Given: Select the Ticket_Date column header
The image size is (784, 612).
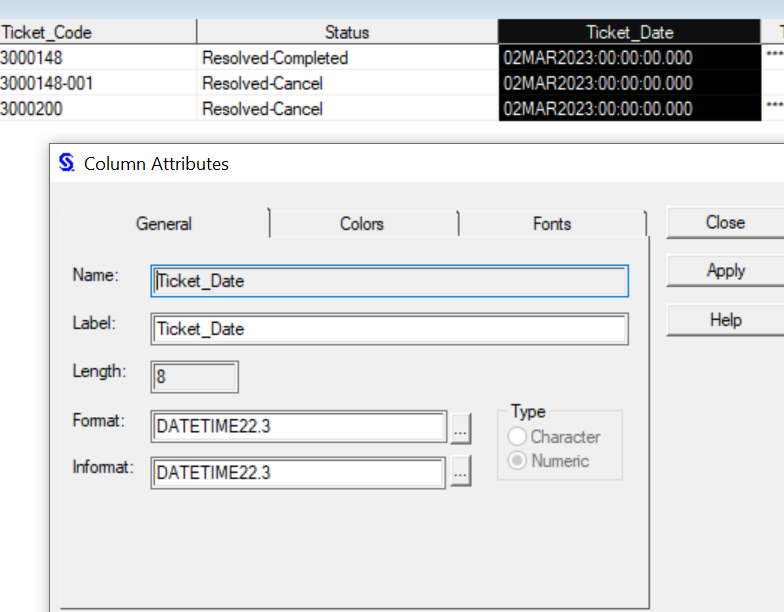Looking at the screenshot, I should 629,32.
